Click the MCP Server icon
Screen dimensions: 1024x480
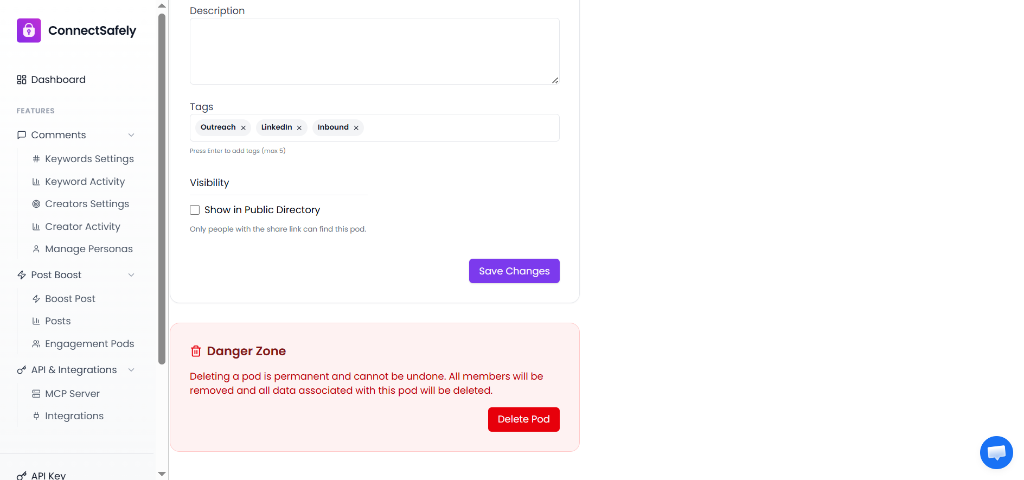36,394
